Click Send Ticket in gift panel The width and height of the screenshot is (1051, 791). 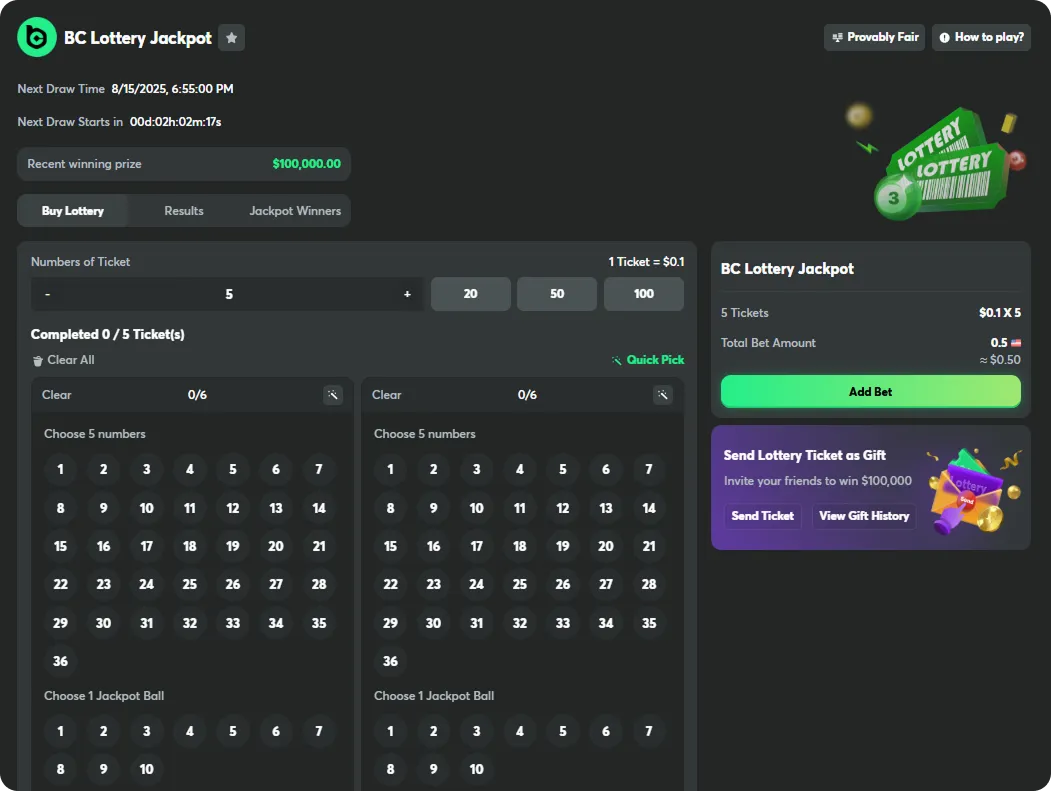click(763, 516)
